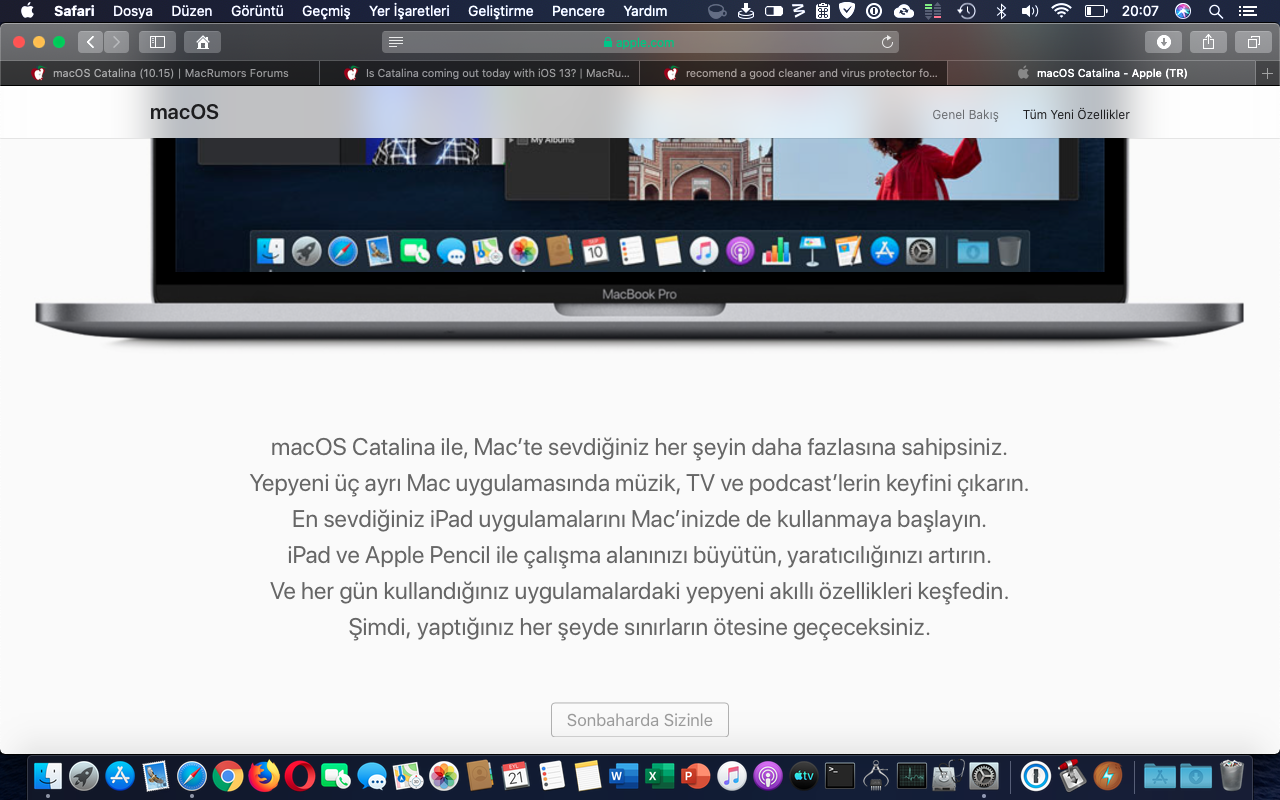Open the Bluetooth status menu
This screenshot has height=800, width=1280.
pos(1001,11)
